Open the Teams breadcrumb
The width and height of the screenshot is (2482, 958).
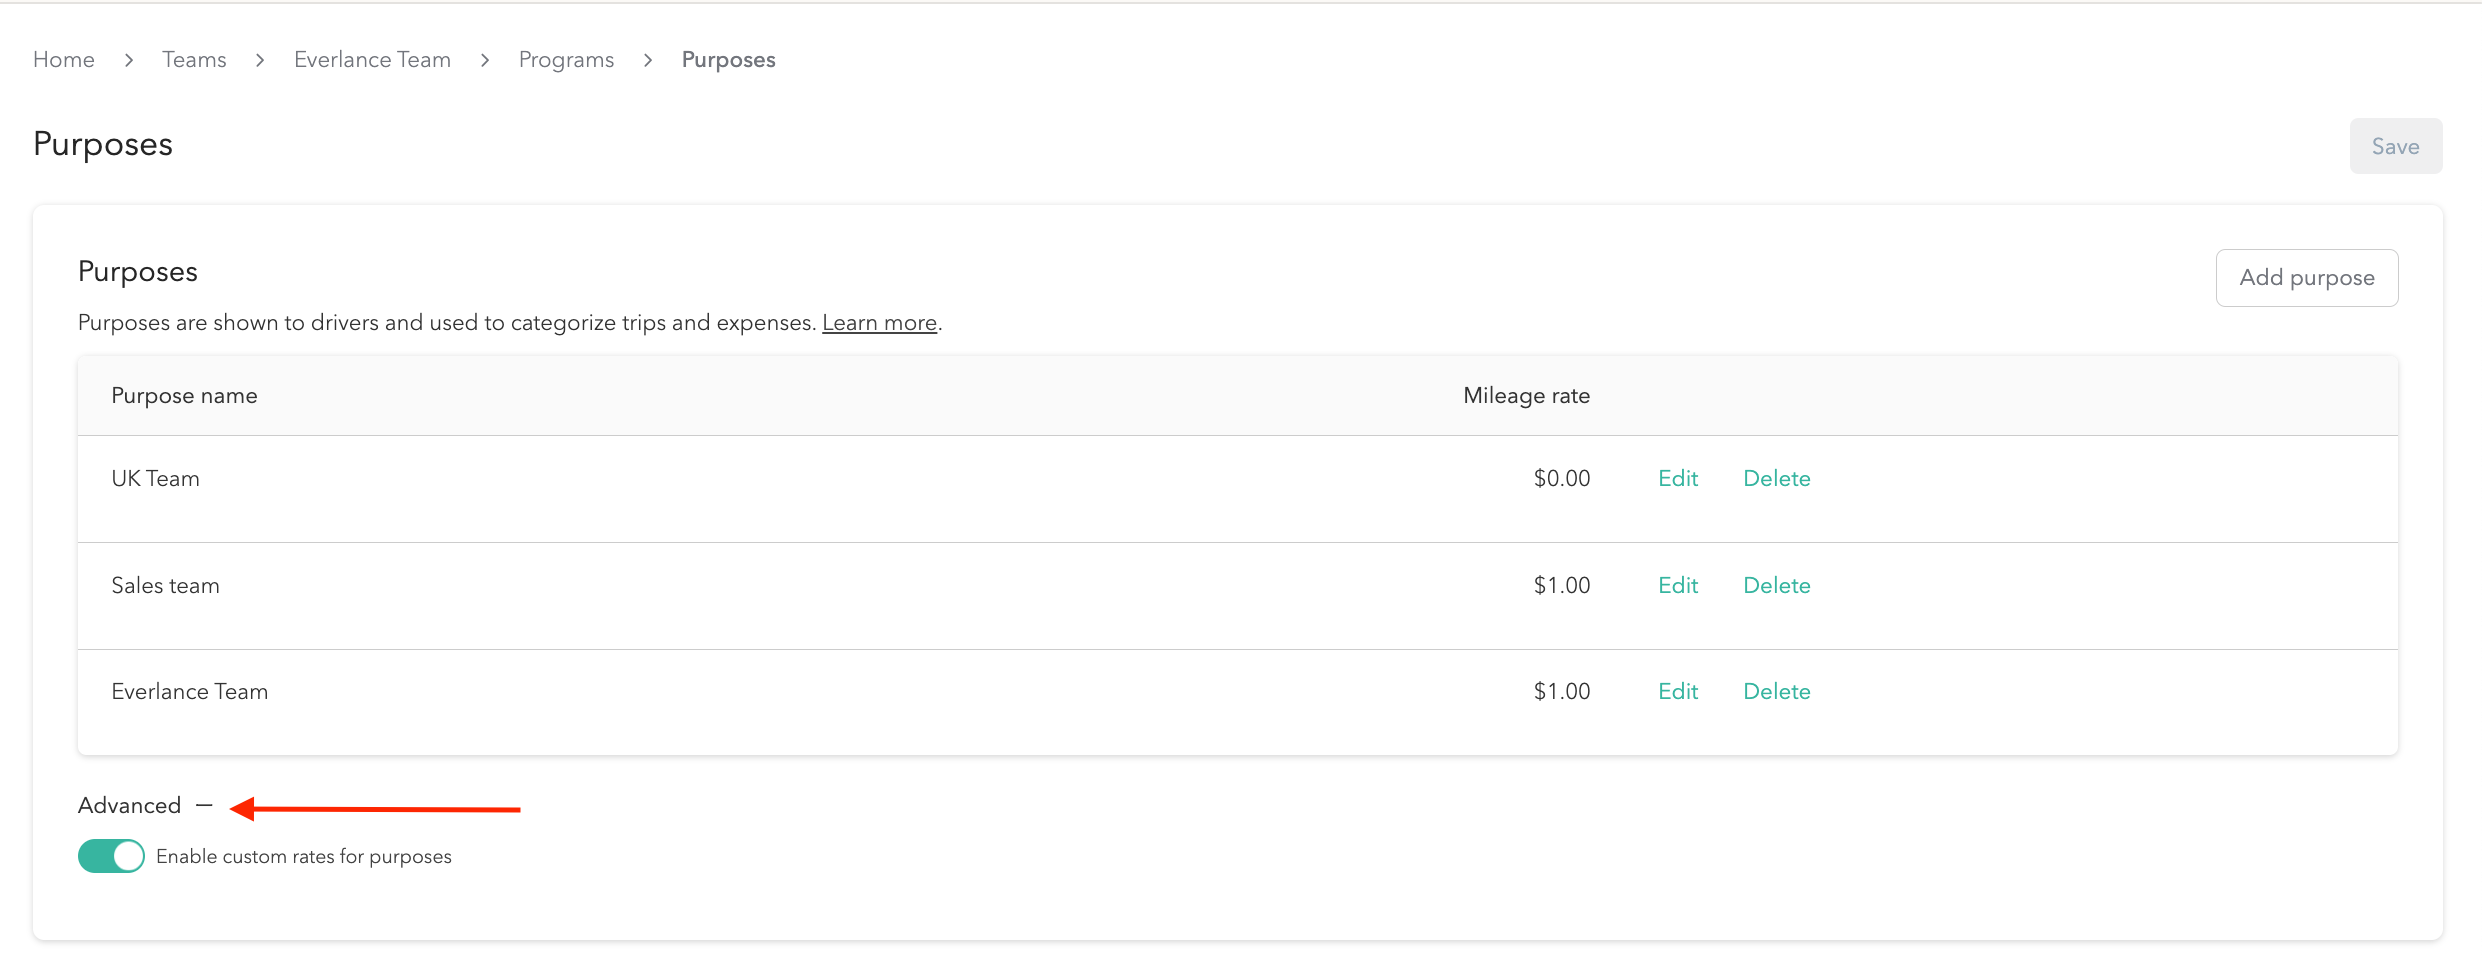click(x=194, y=60)
